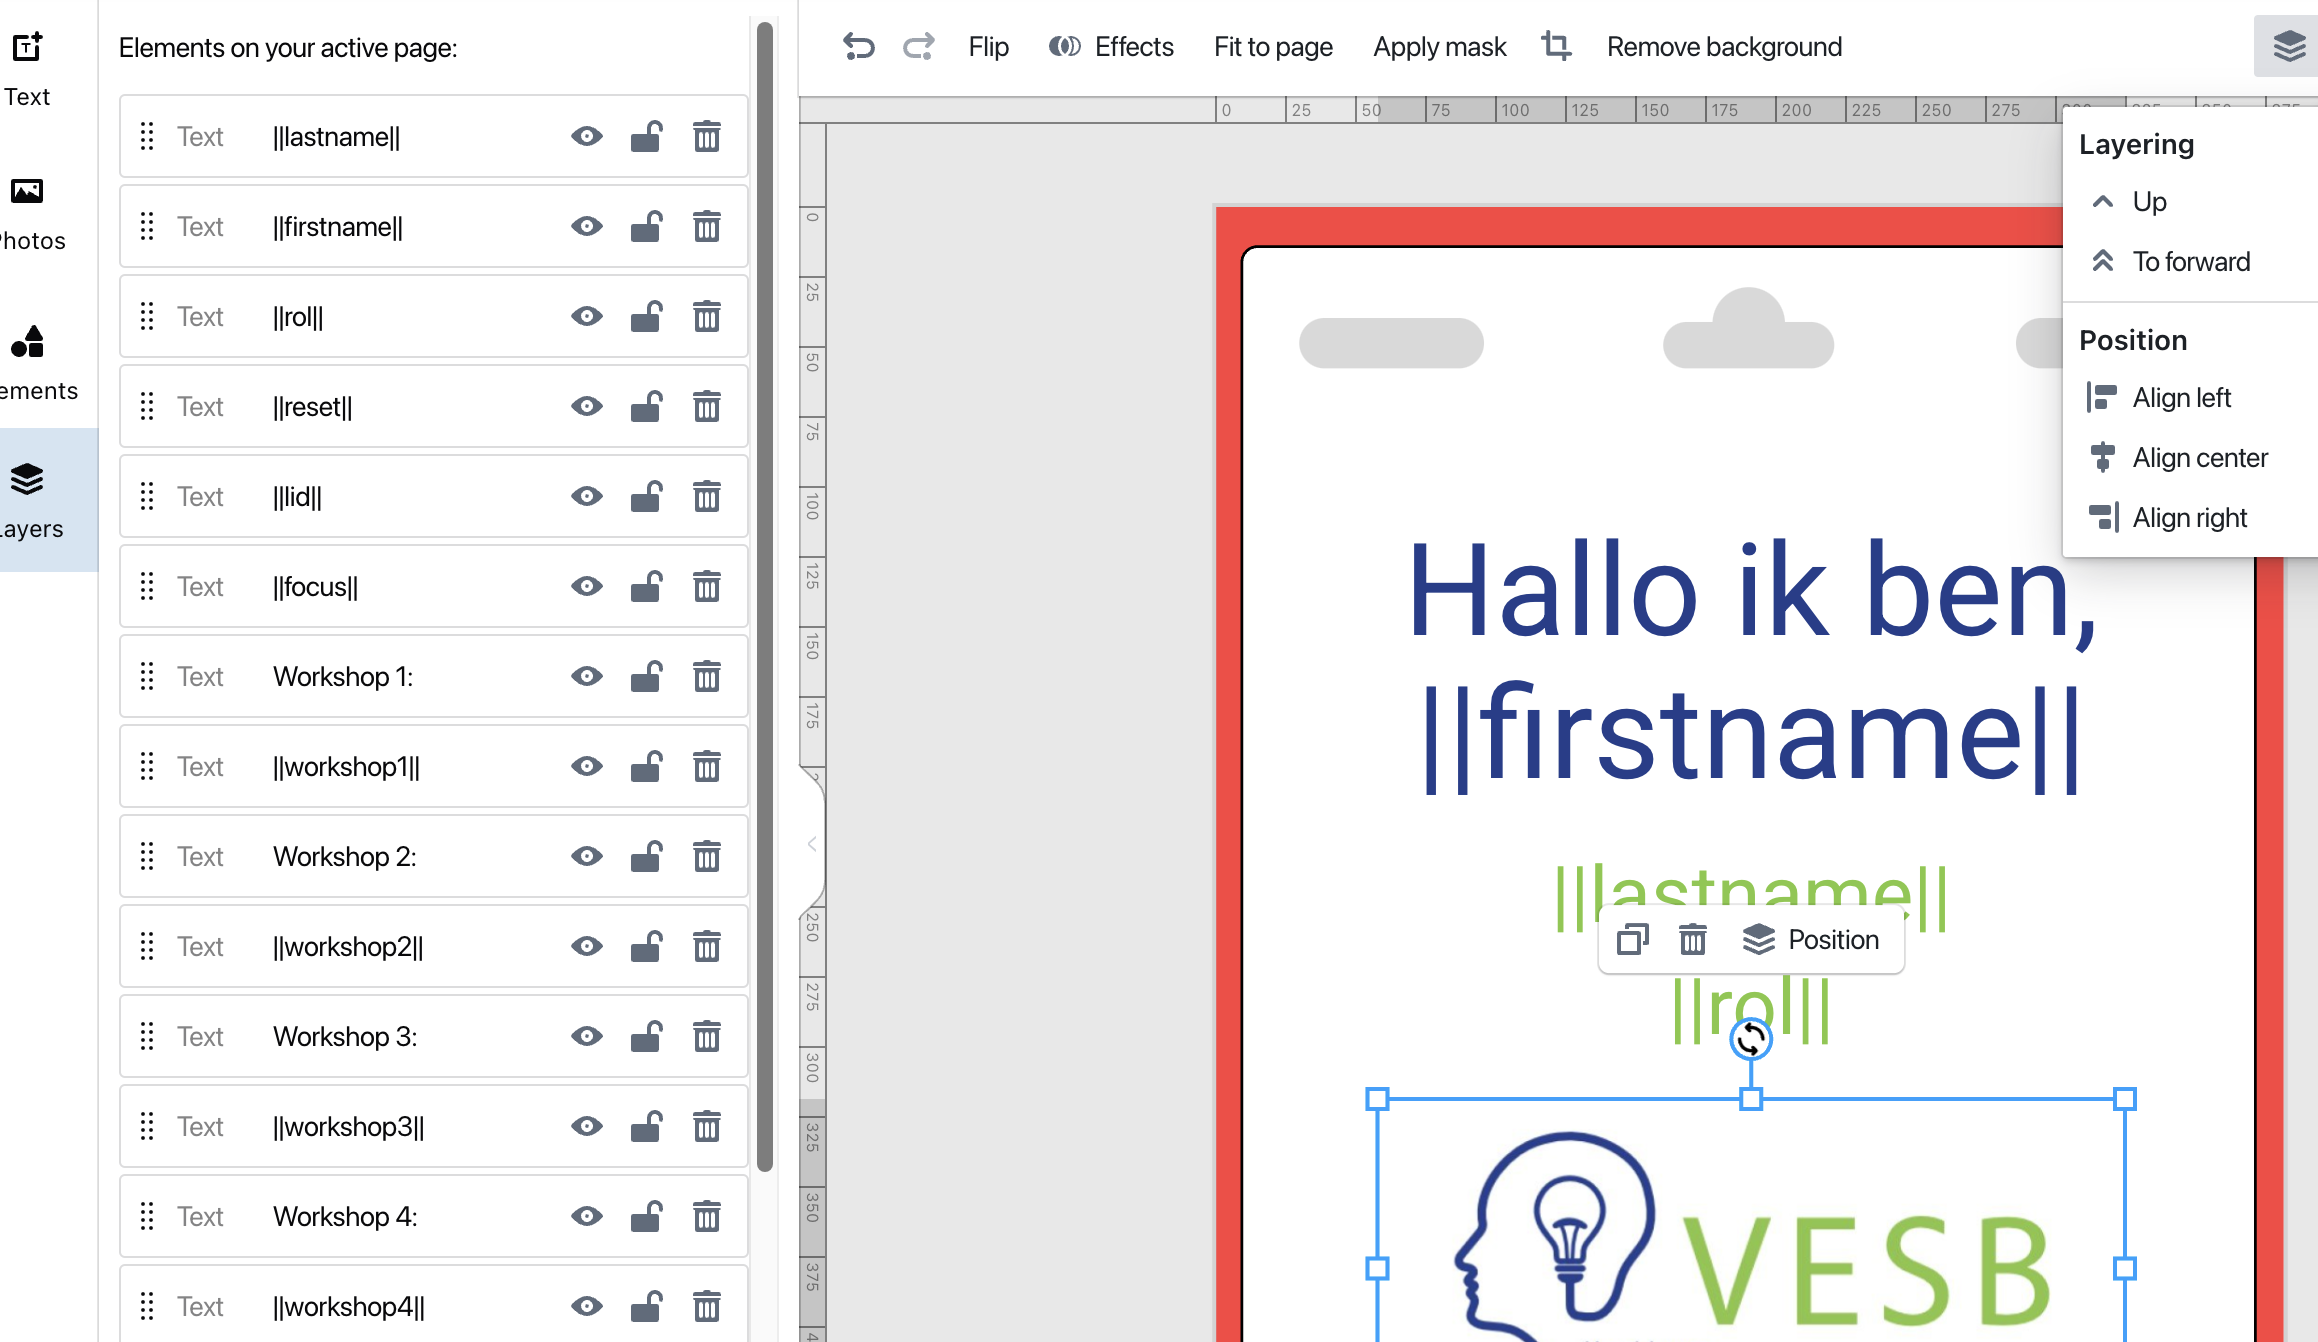The width and height of the screenshot is (2318, 1342).
Task: Open the Effects options
Action: coord(1111,47)
